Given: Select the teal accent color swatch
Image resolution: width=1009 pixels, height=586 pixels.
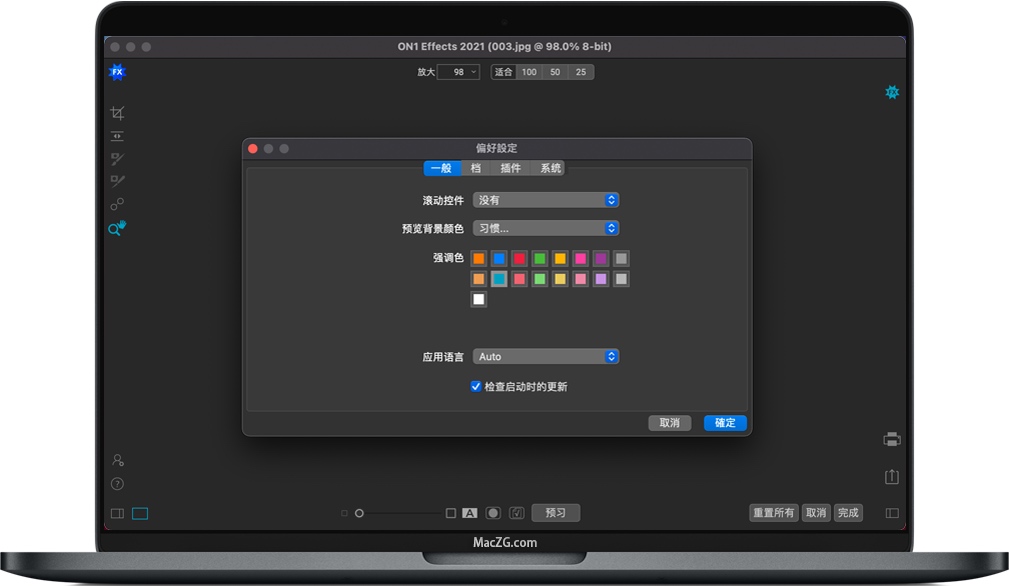Looking at the screenshot, I should [499, 278].
